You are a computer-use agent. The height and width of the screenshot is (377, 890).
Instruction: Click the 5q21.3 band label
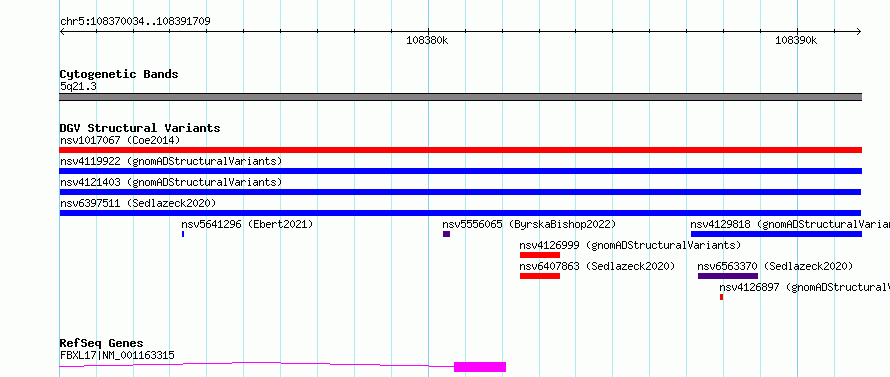click(x=78, y=86)
